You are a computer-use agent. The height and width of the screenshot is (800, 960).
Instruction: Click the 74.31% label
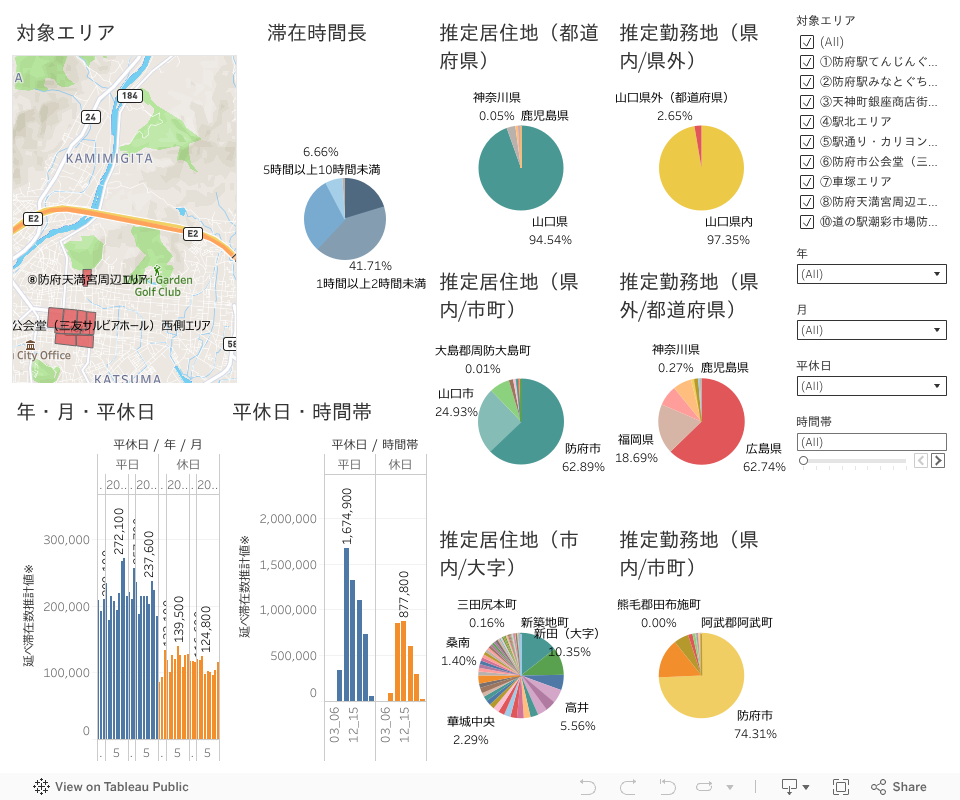click(x=756, y=734)
